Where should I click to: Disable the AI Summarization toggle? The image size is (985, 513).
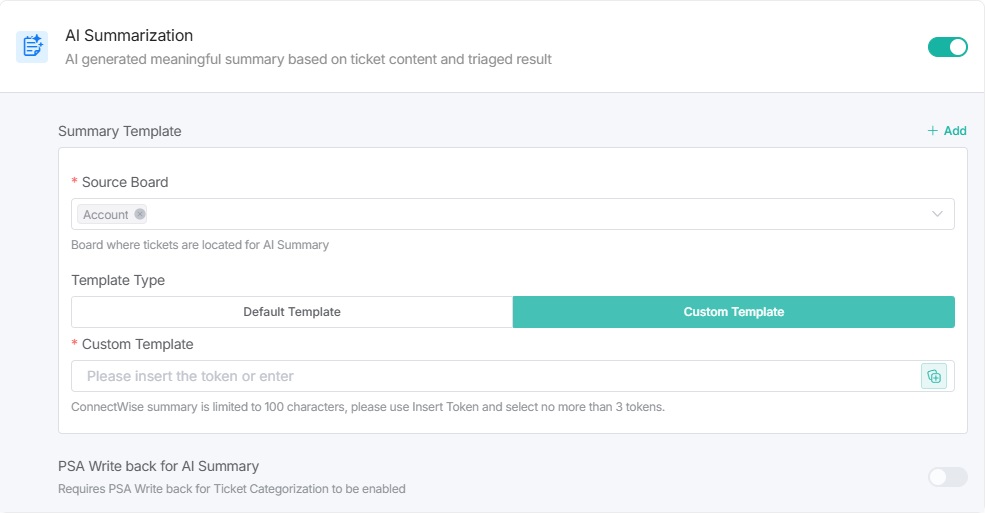pos(947,47)
